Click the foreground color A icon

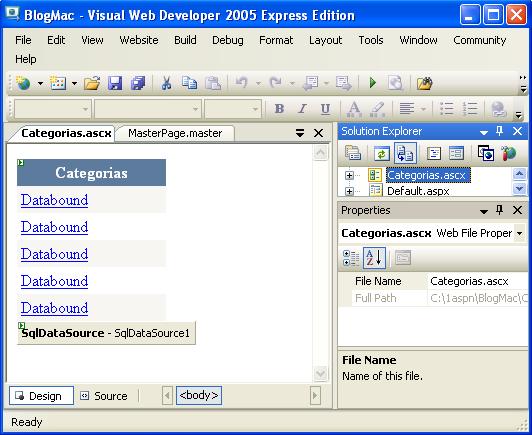(354, 109)
